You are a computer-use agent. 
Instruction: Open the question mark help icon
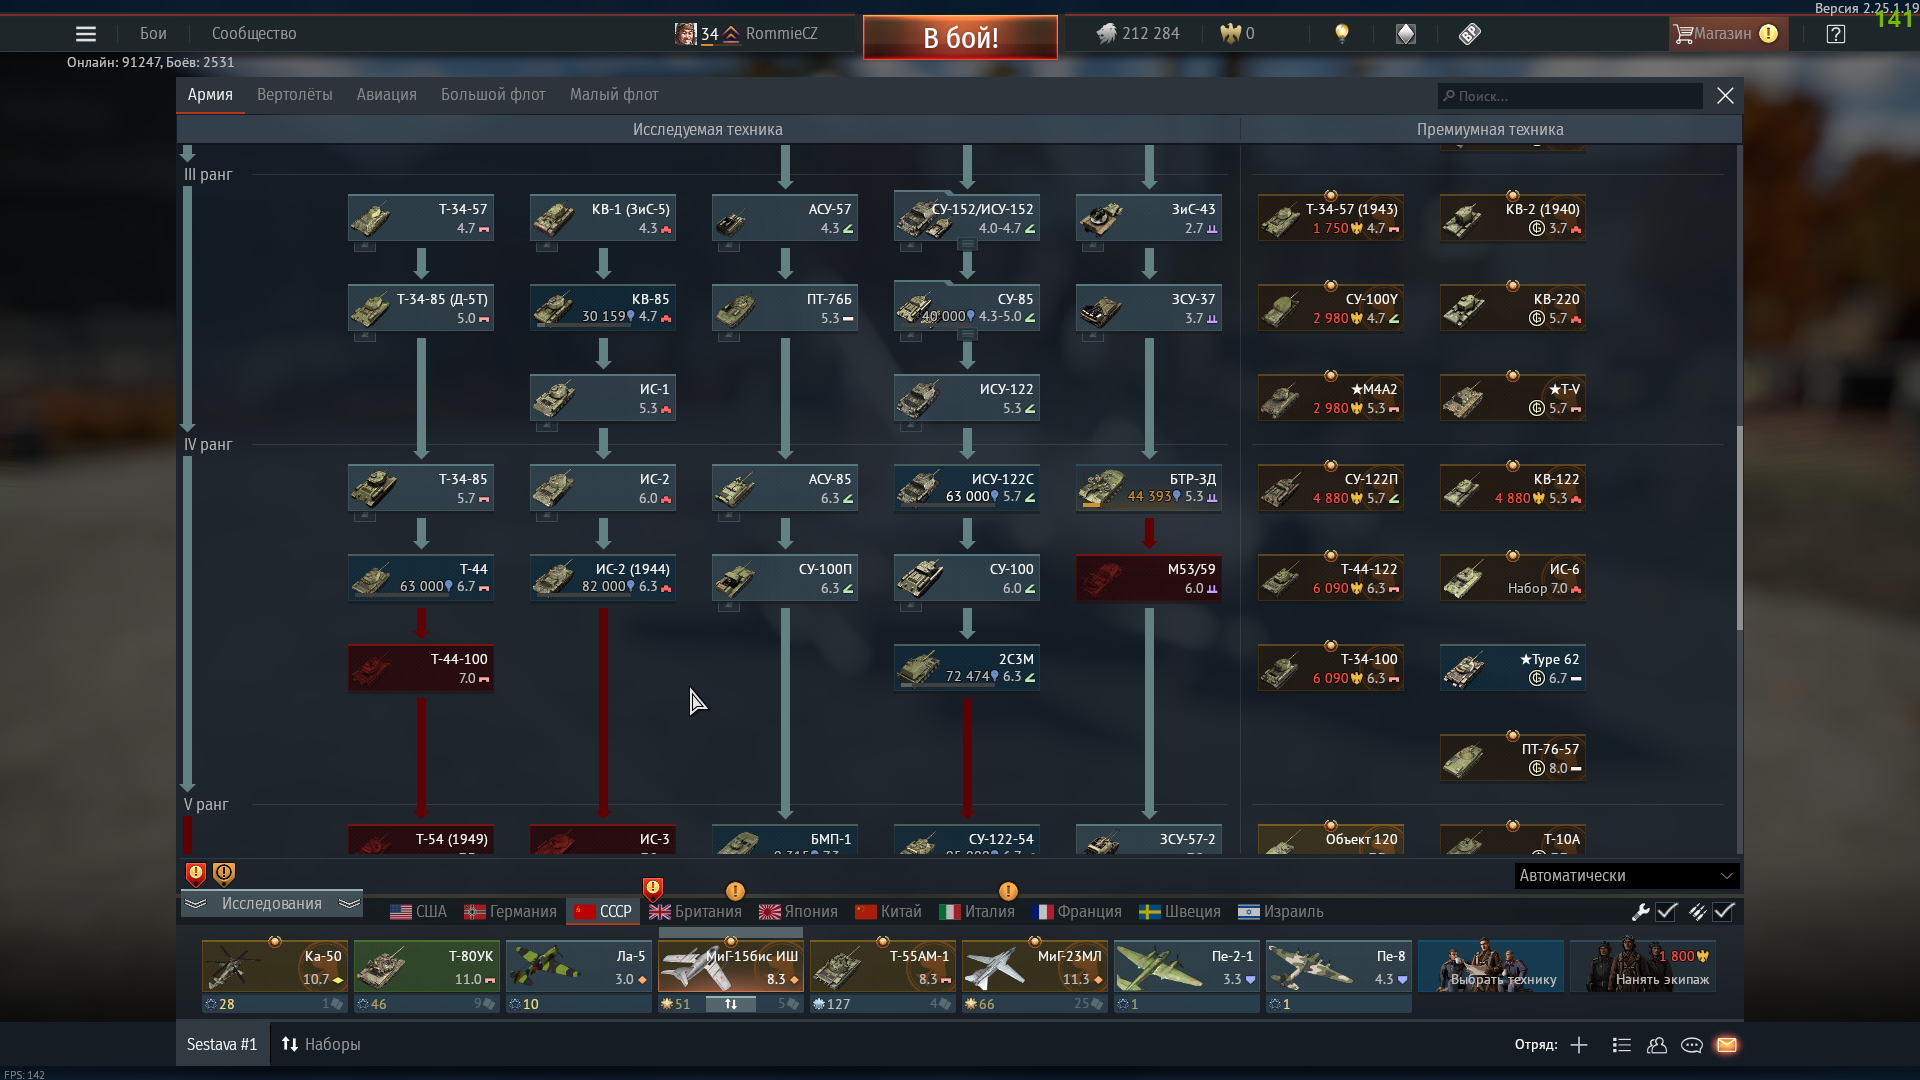(1836, 34)
